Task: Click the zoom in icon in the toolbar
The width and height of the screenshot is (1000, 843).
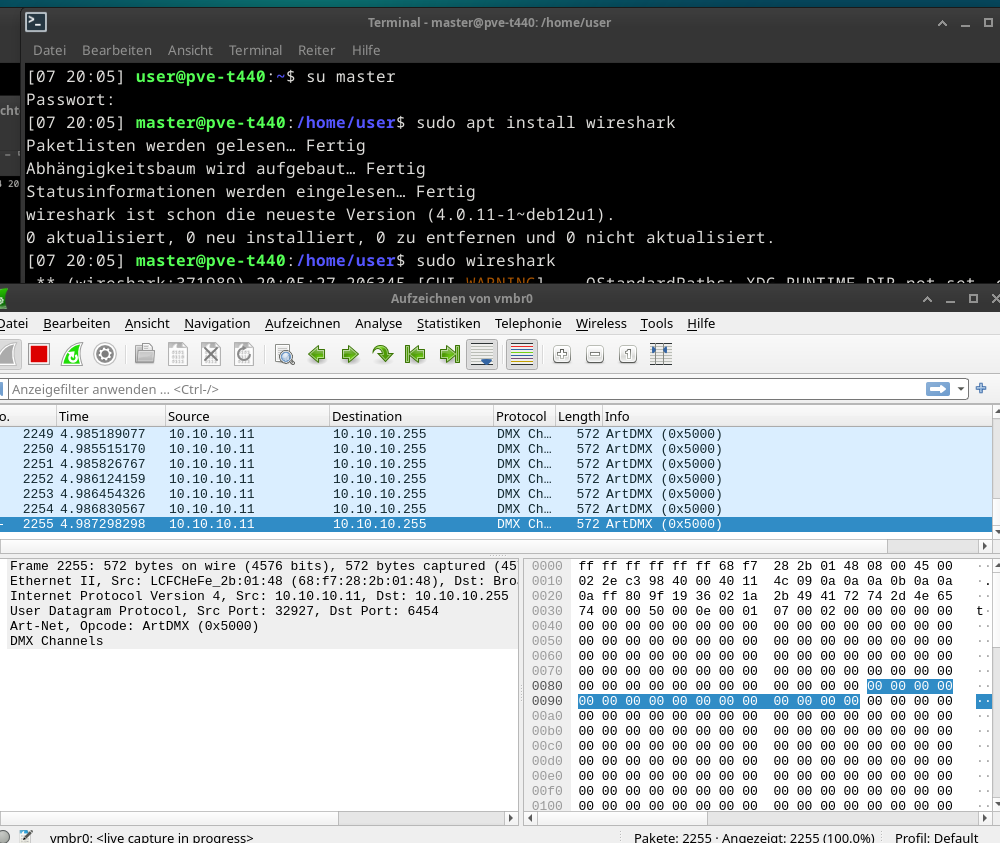Action: tap(562, 354)
